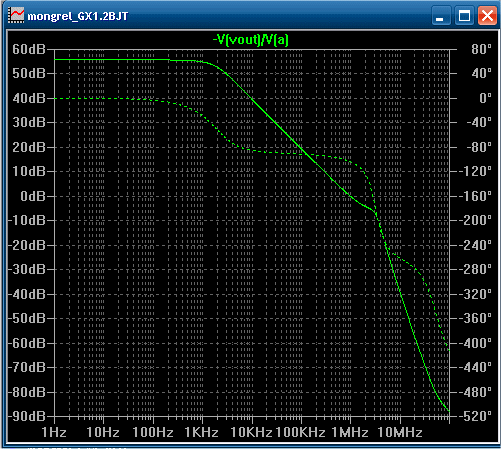Screen dimensions: 501x449
Task: Click the -120° label on the phase axis
Action: coord(475,171)
